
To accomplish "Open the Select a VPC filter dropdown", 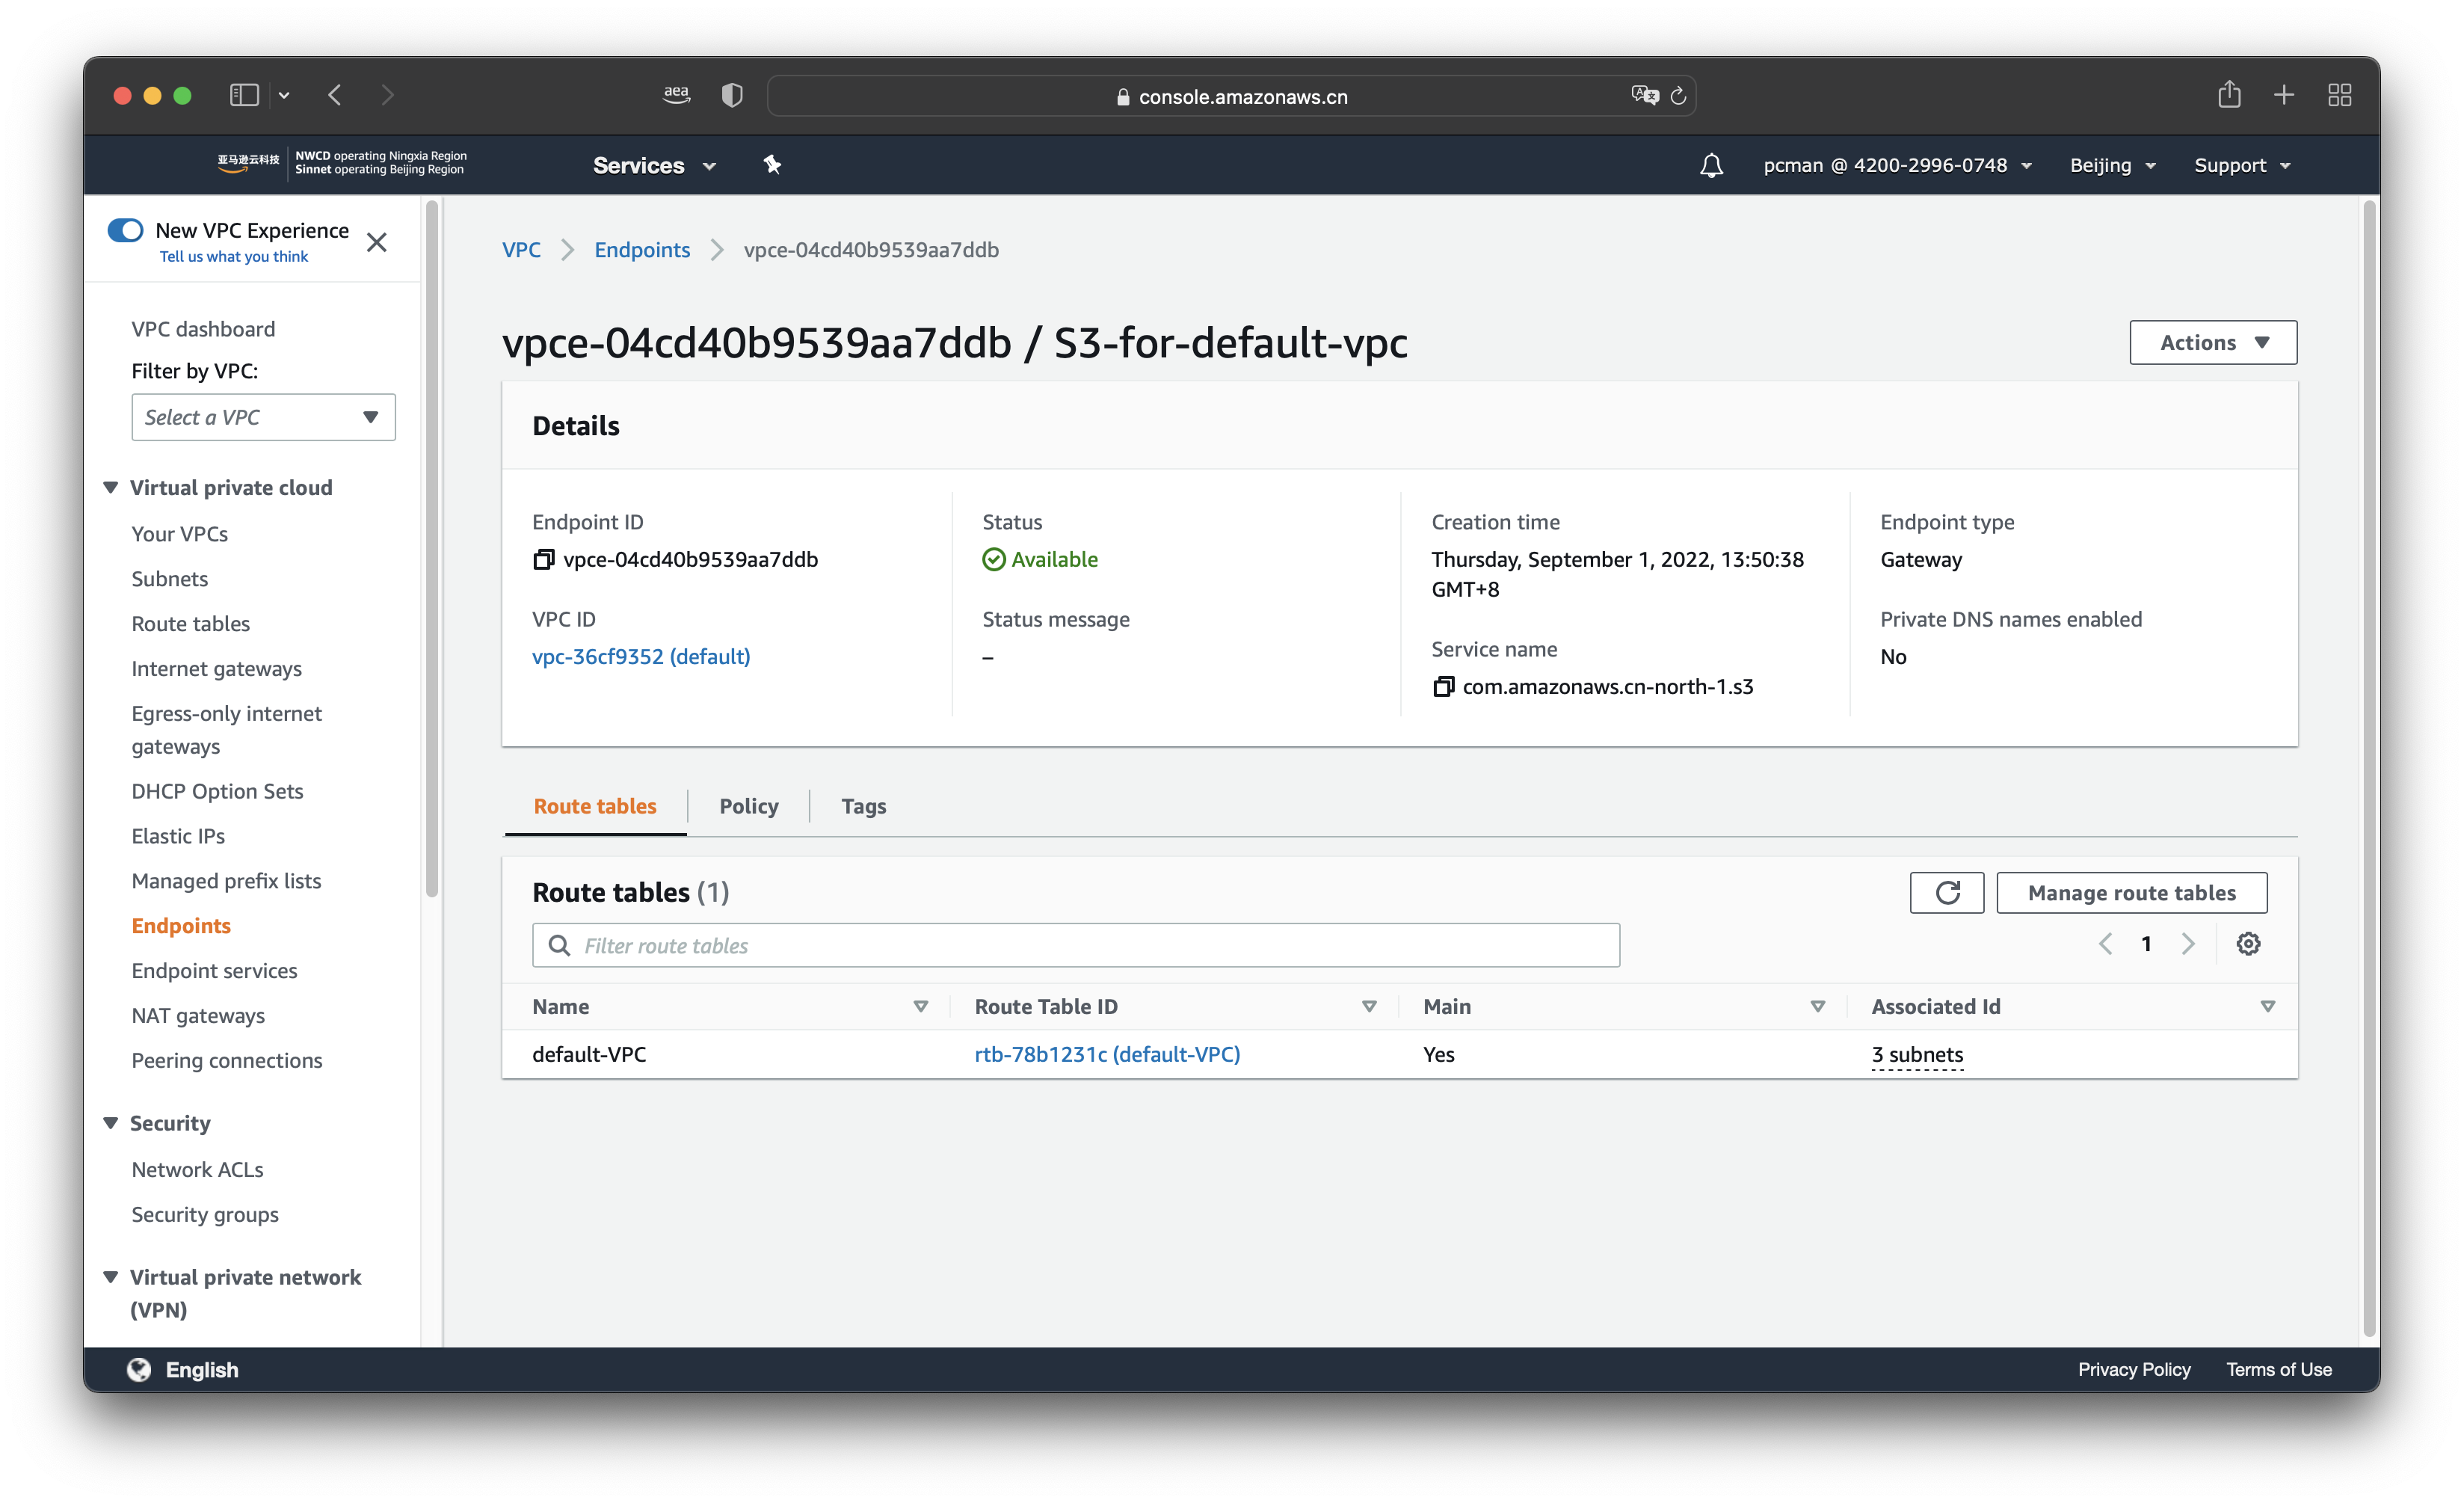I will (263, 417).
